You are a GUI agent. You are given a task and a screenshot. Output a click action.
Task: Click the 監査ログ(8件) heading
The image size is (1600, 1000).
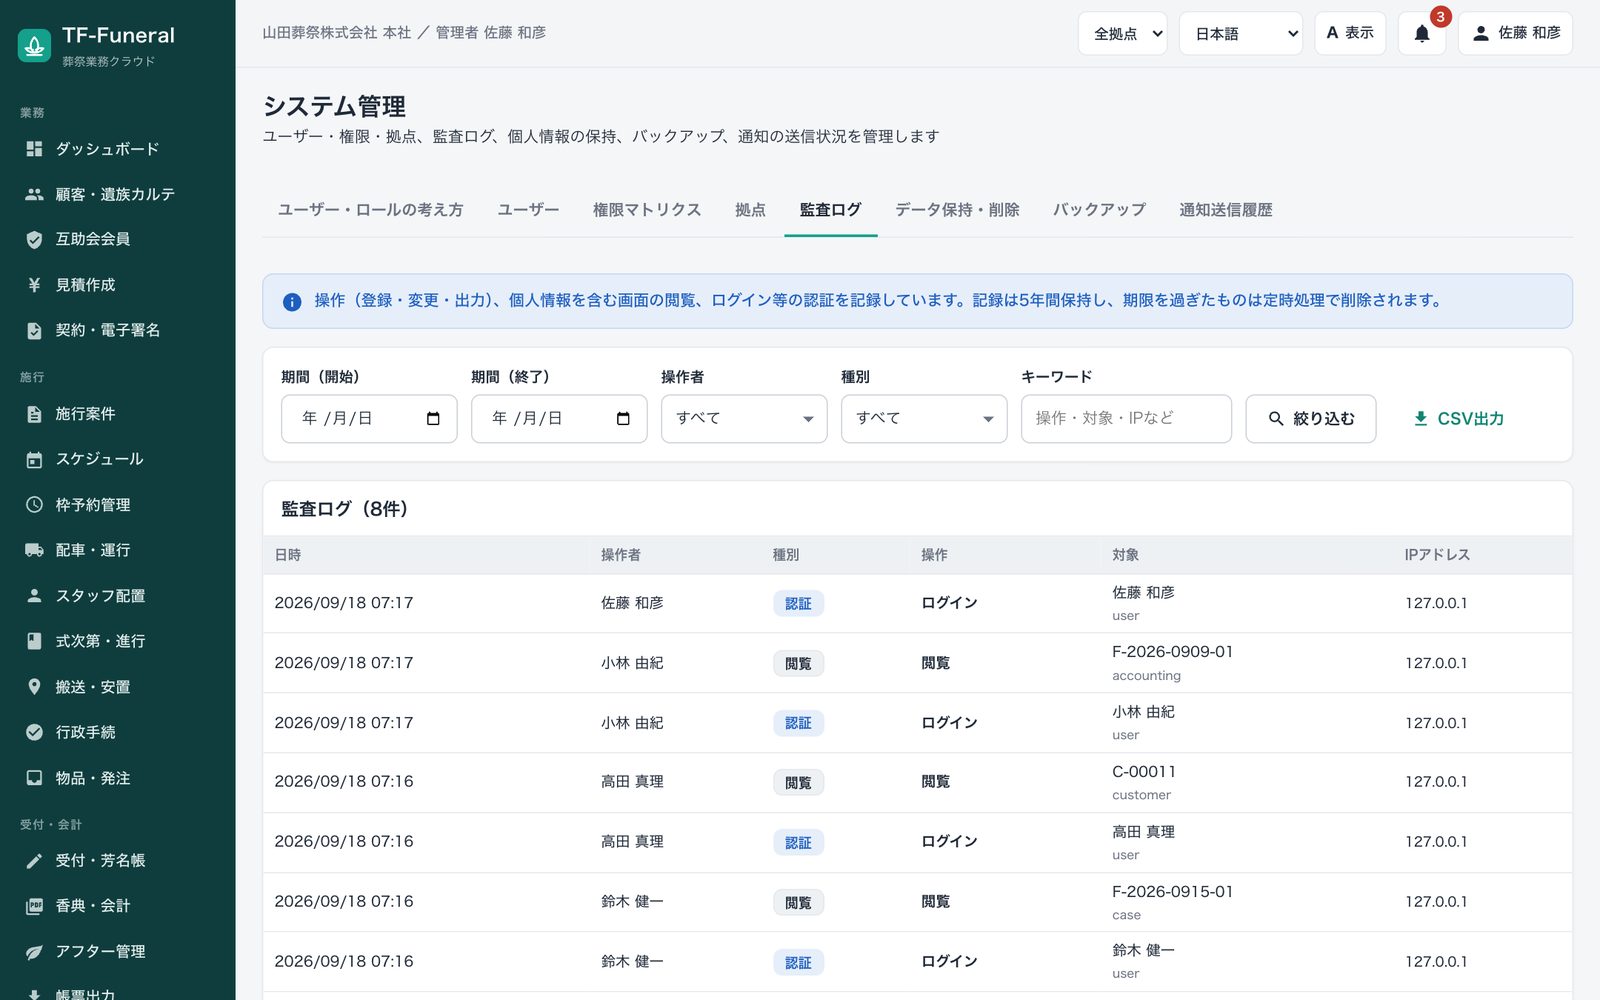[x=344, y=509]
